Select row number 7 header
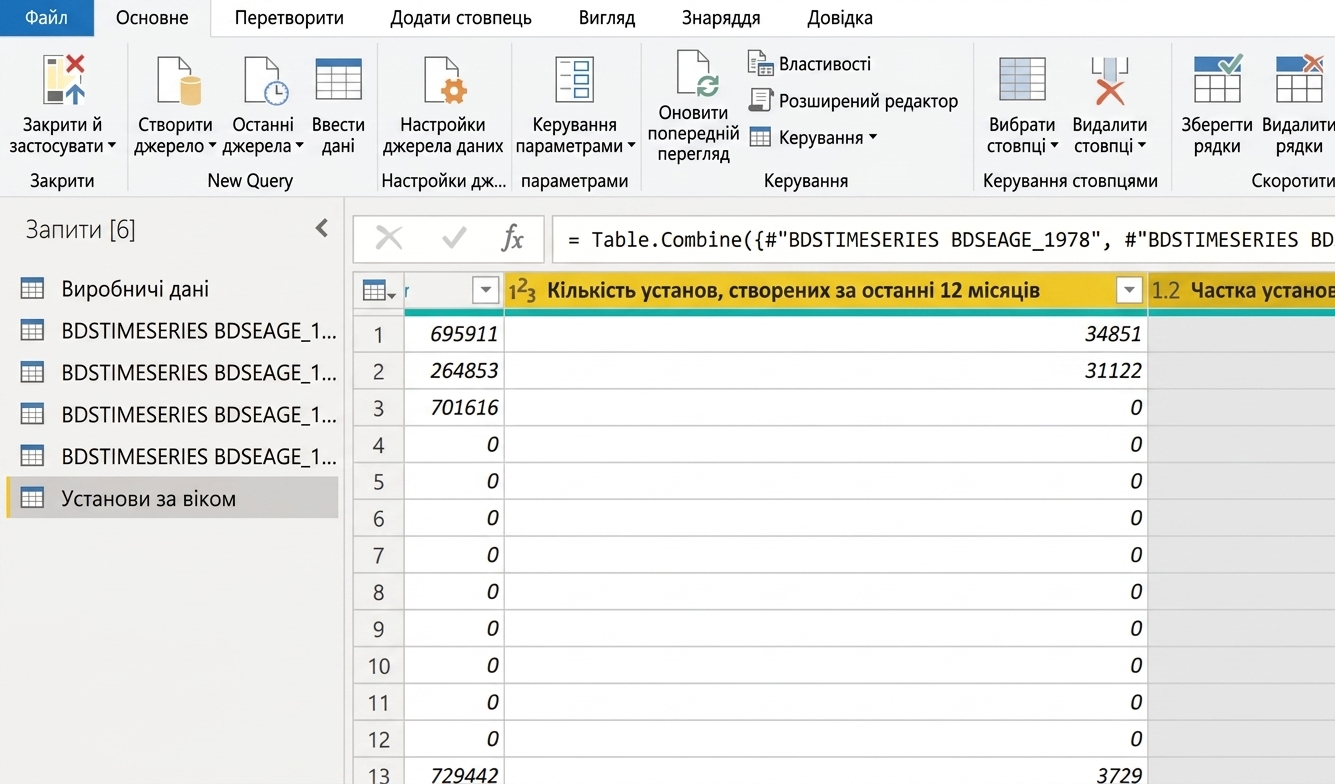This screenshot has width=1335, height=784. [378, 556]
